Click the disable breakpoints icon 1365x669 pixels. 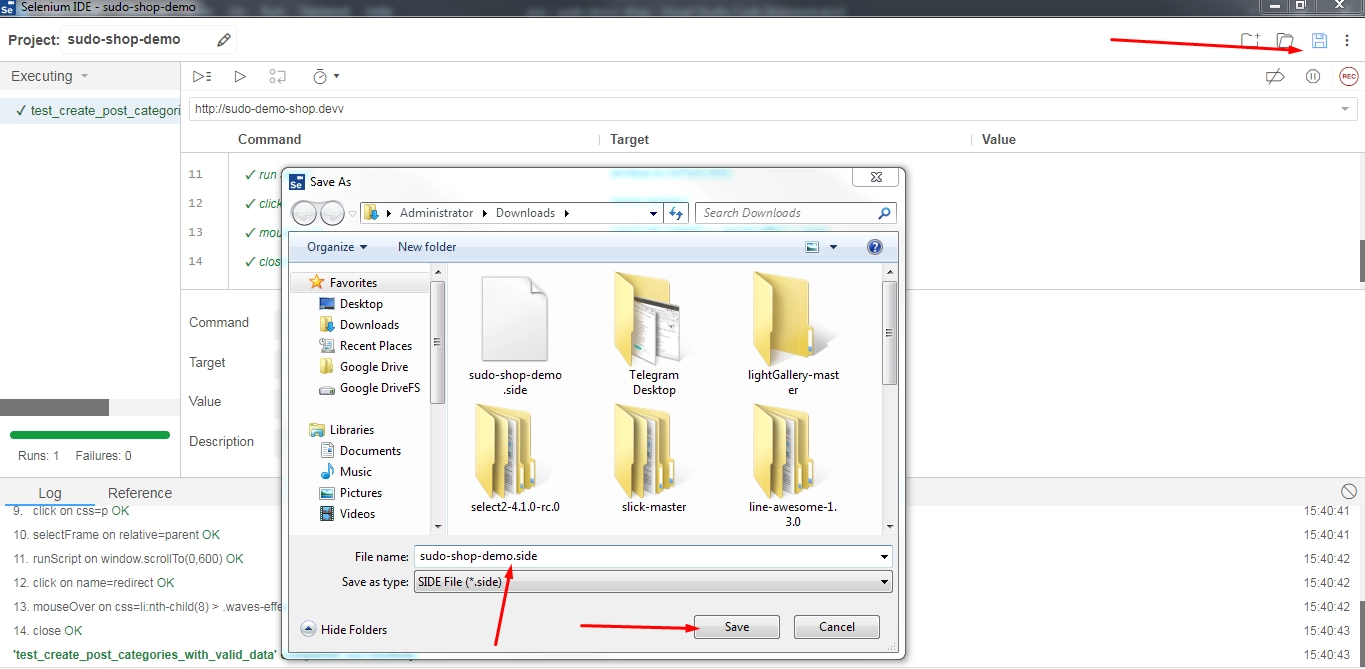(1275, 77)
